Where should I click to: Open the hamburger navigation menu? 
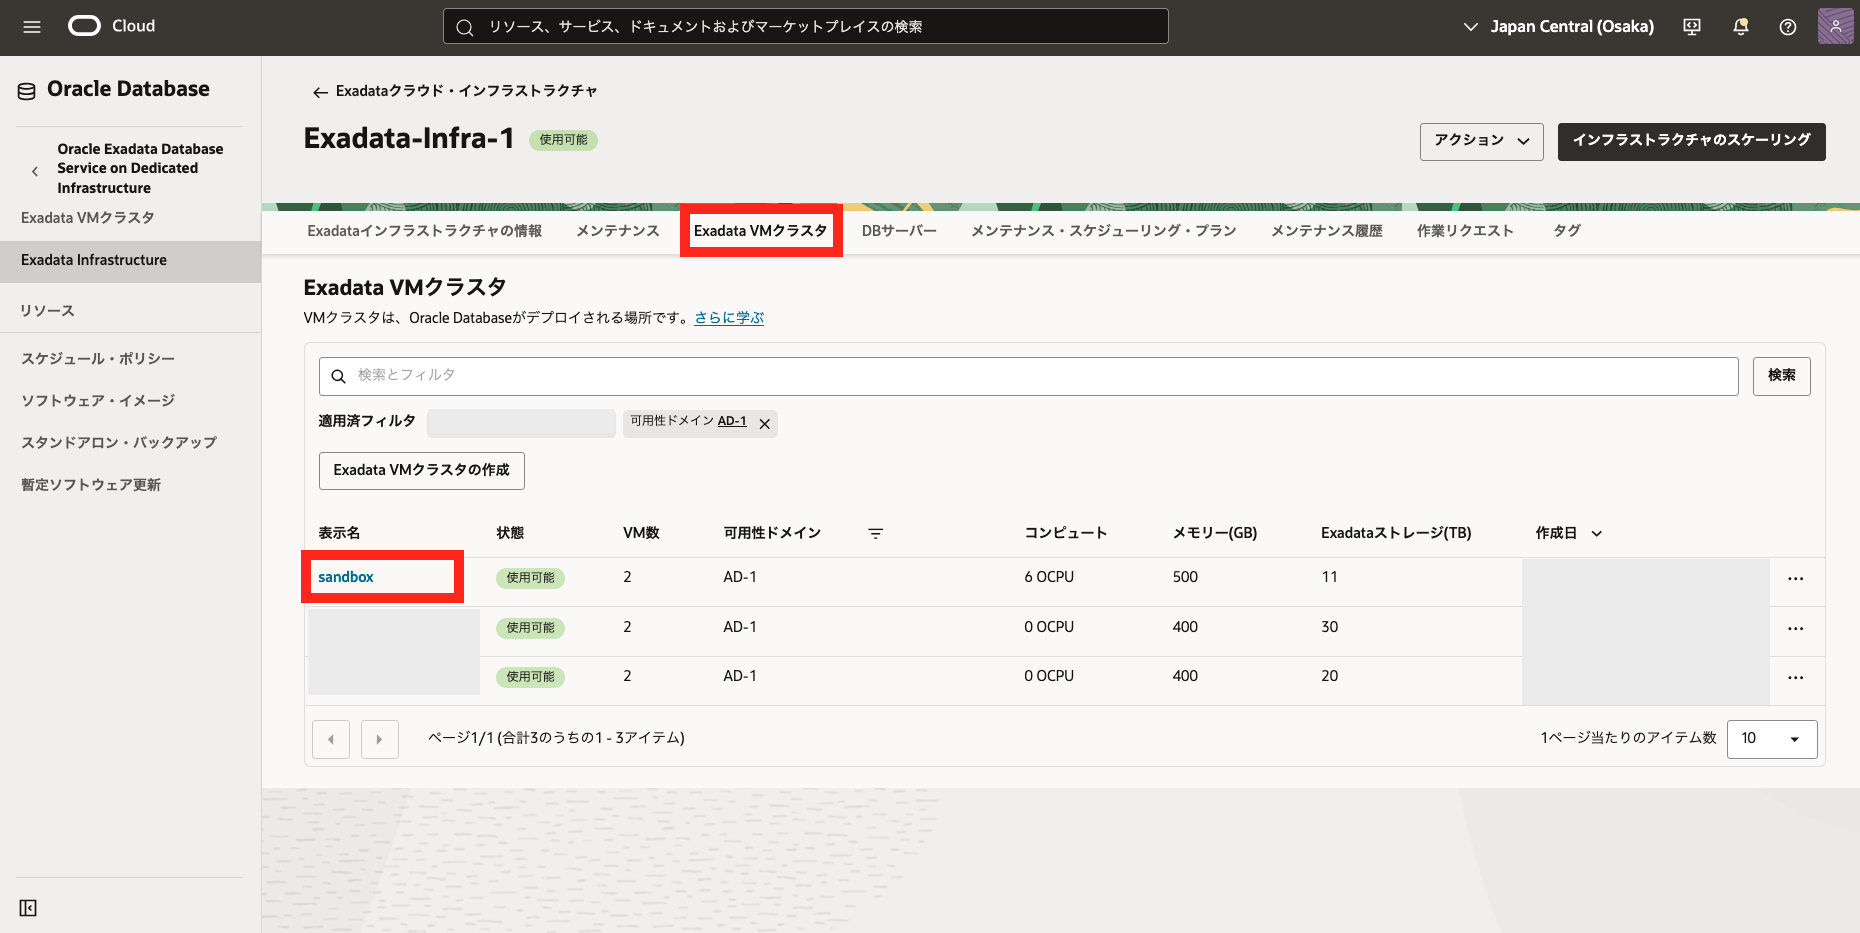click(32, 27)
